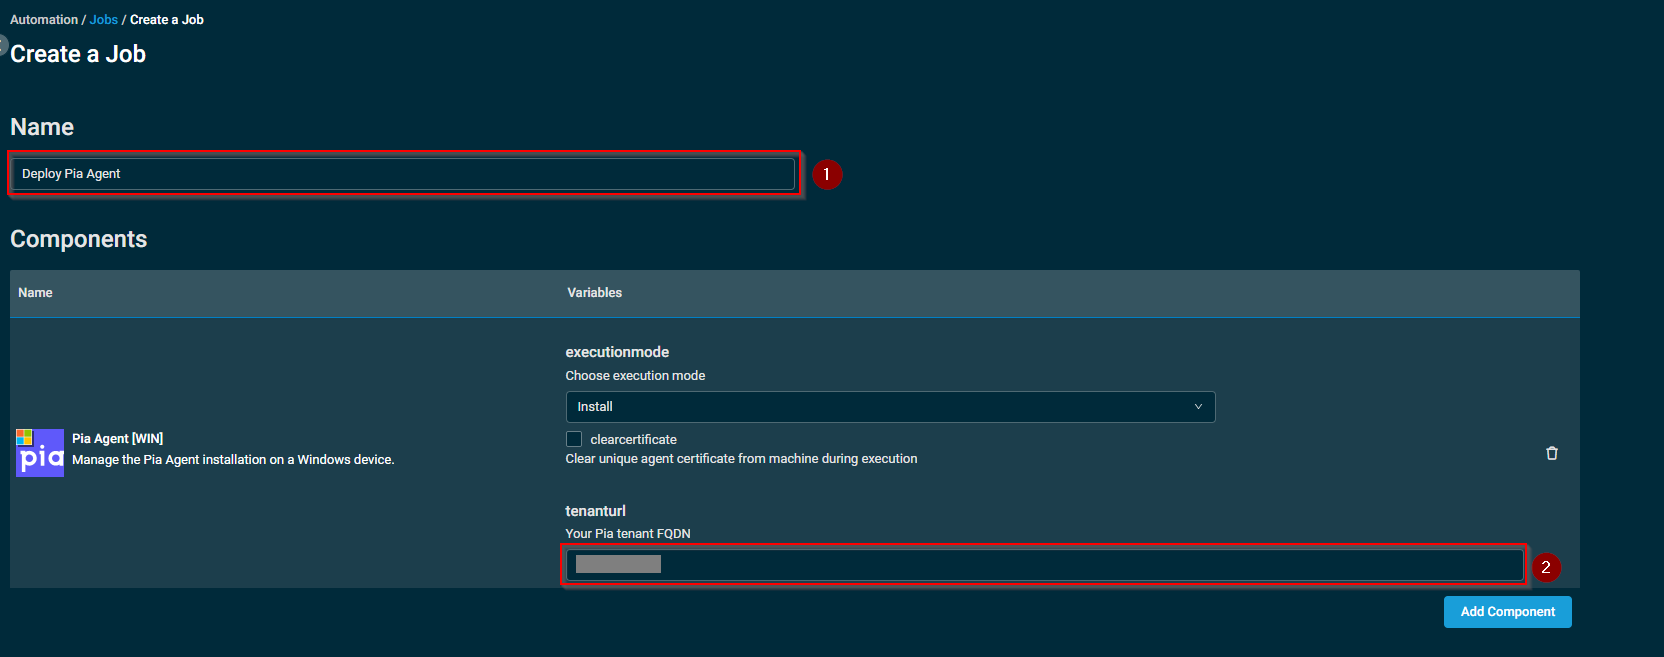The width and height of the screenshot is (1664, 657).
Task: Click the "Create a Job" page heading
Action: (x=78, y=54)
